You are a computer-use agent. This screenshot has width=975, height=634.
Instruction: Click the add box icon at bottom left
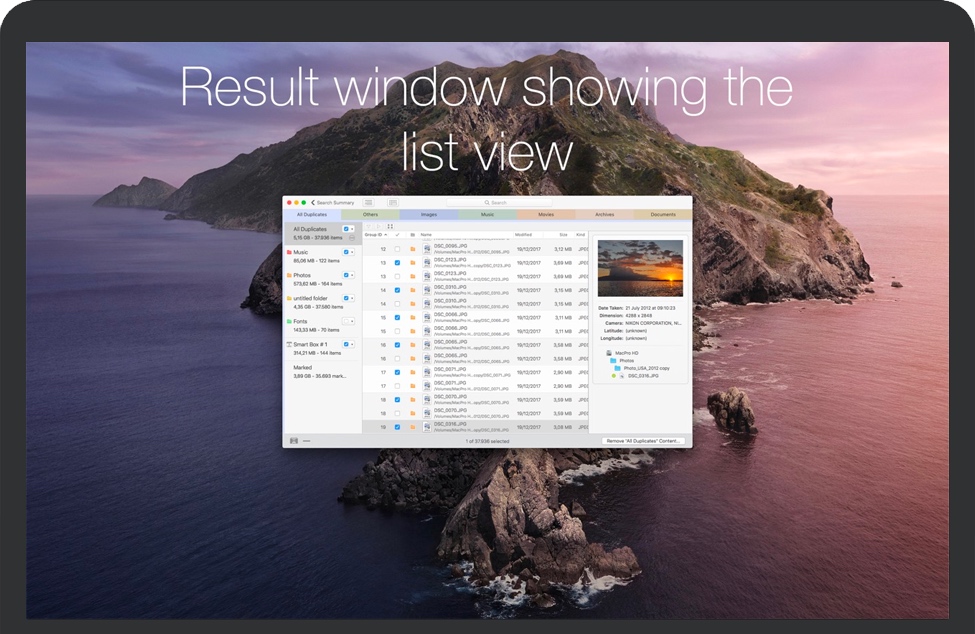pos(294,440)
